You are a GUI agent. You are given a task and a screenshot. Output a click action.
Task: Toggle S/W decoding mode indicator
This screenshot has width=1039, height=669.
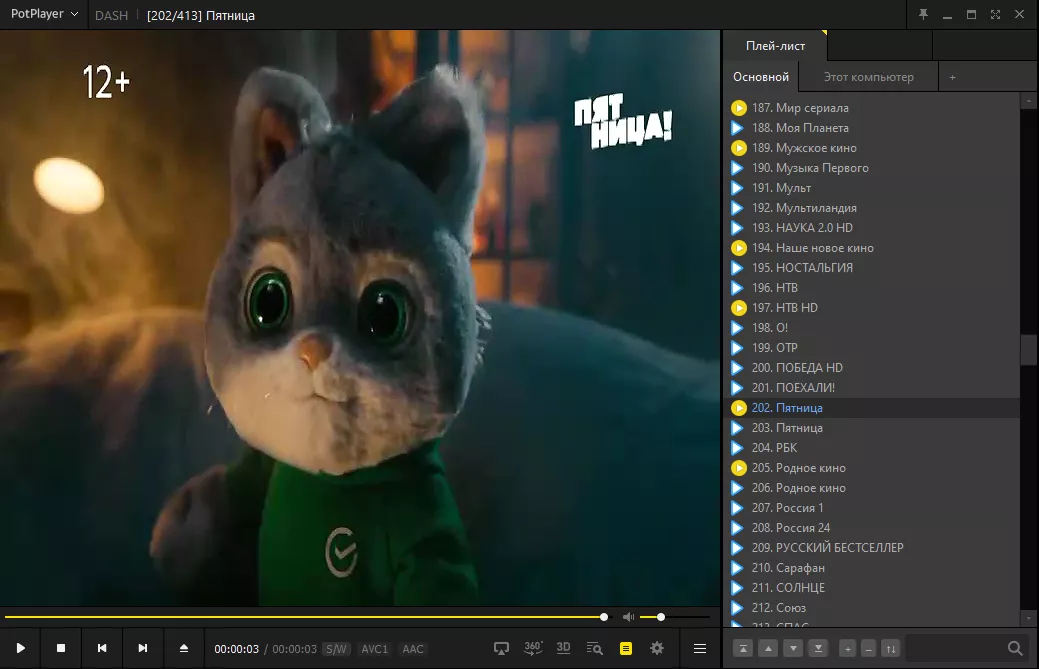[x=336, y=649]
